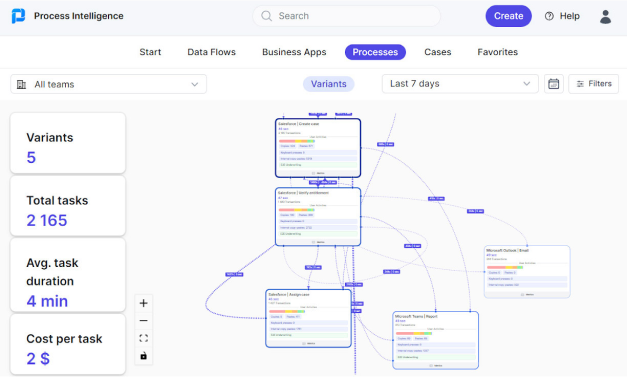Viewport: 627px width, 377px height.
Task: Switch to the Data Flows tab
Action: coord(212,52)
